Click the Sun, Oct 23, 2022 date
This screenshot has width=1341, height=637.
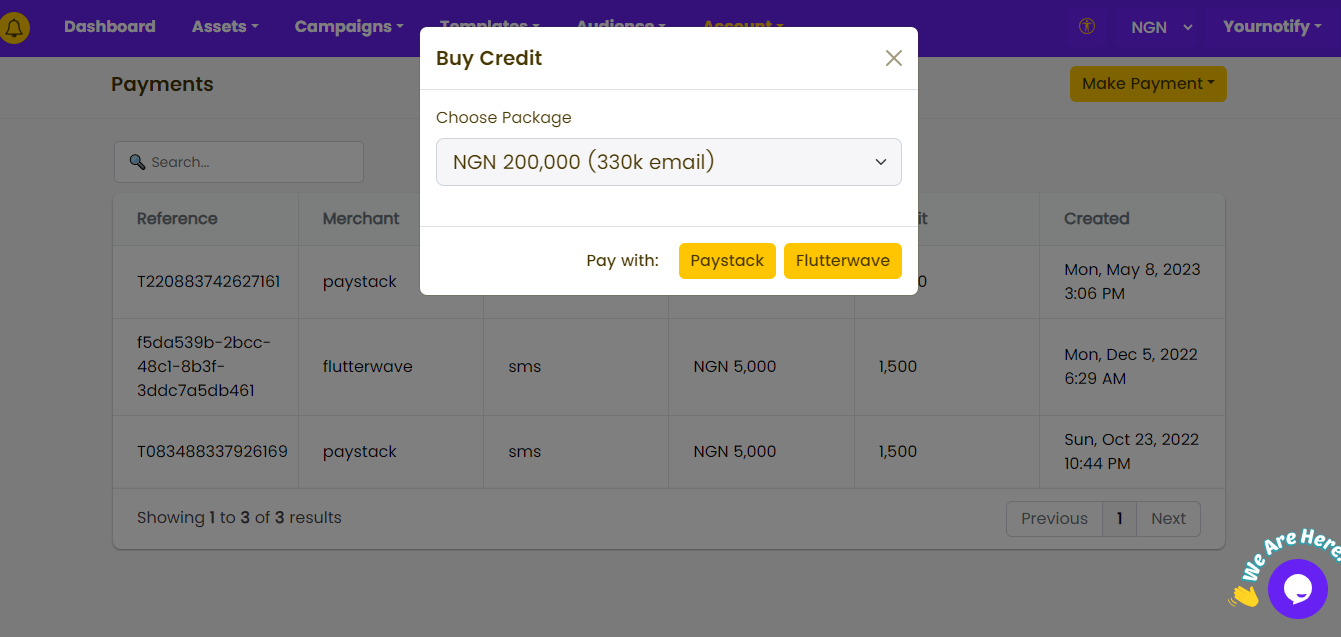point(1131,452)
